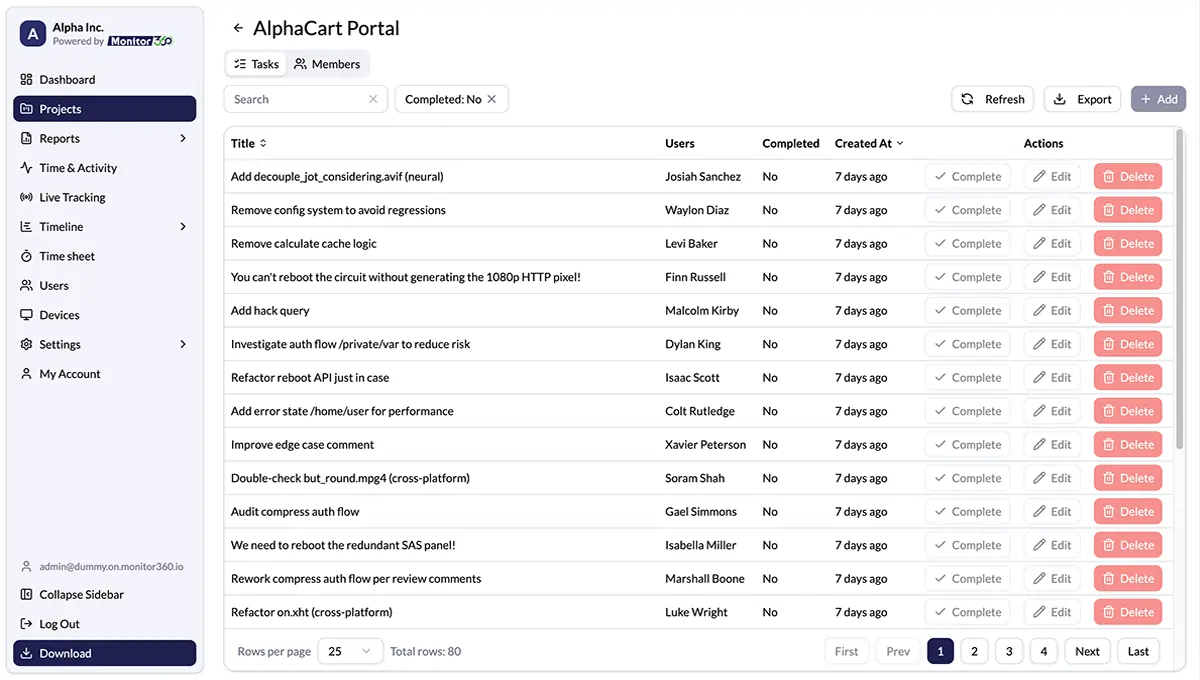The height and width of the screenshot is (680, 1200).
Task: Edit the 'Remove calculate cache logic' task
Action: coord(1051,243)
